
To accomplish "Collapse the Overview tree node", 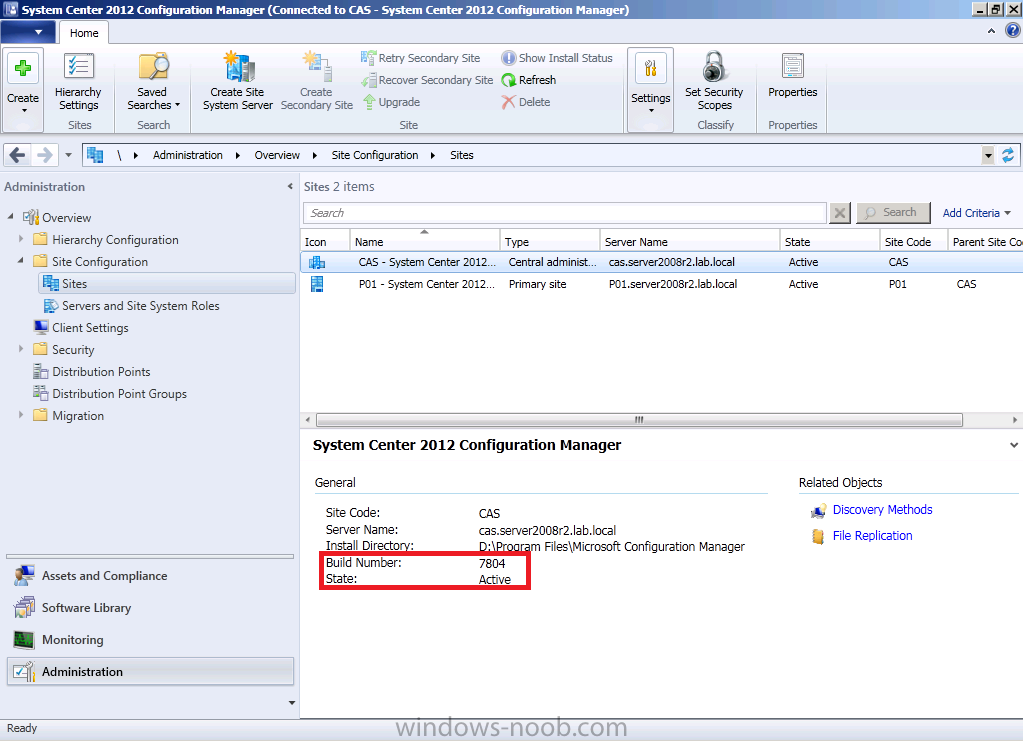I will click(10, 217).
